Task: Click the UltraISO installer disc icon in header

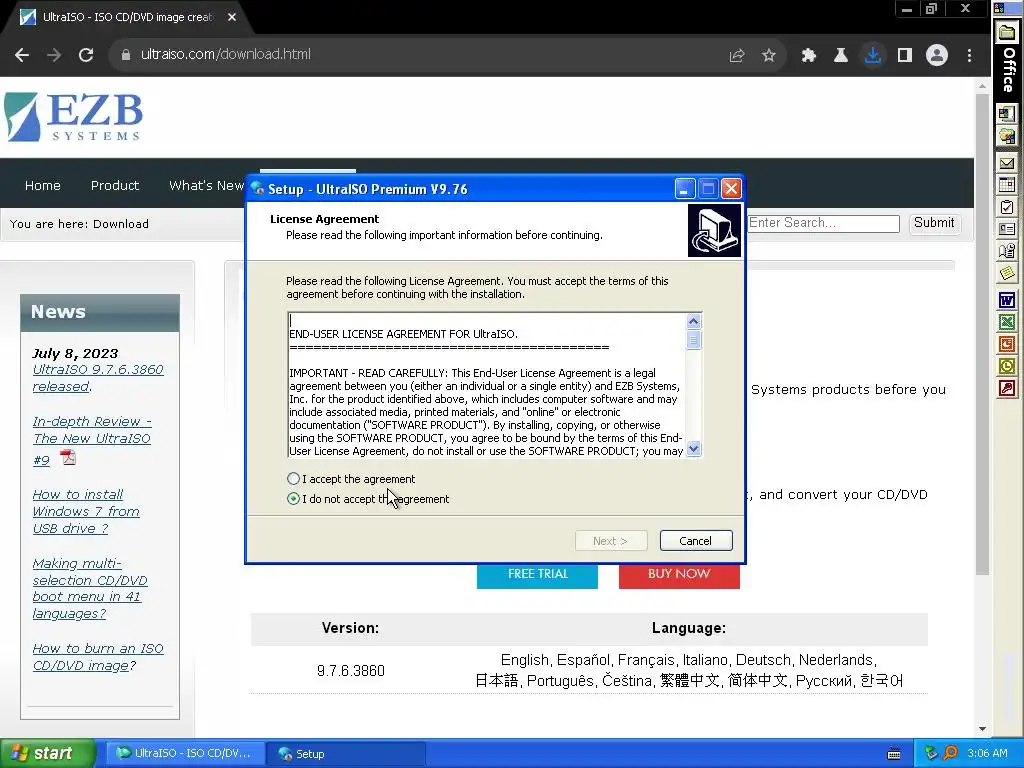Action: click(714, 231)
